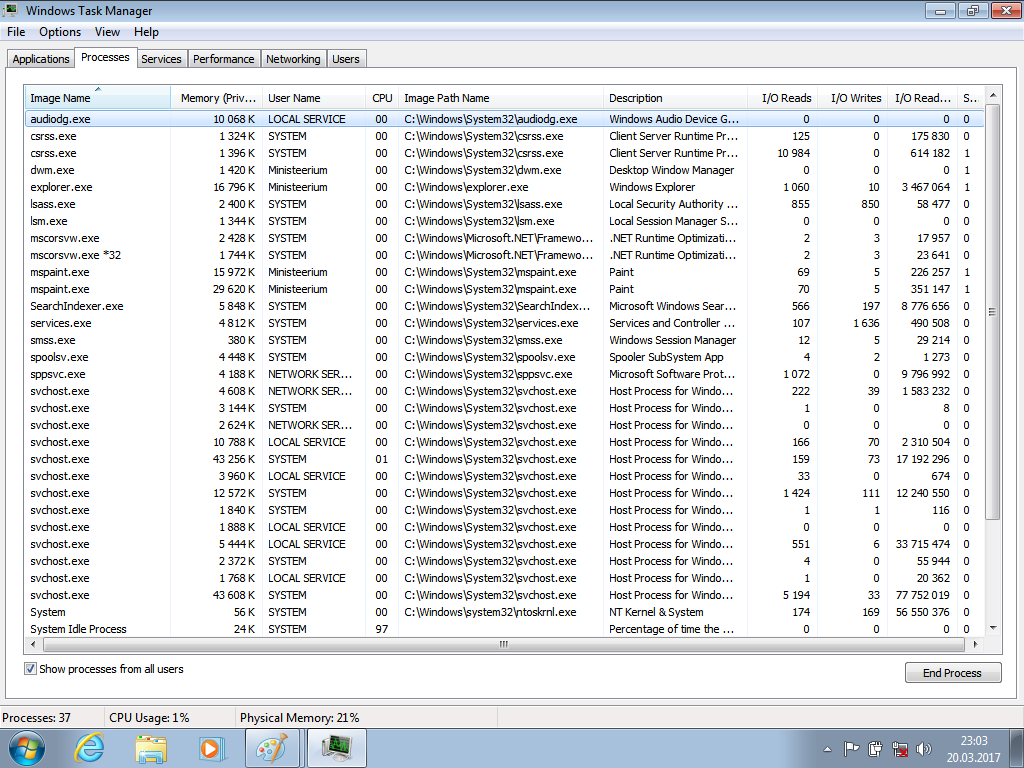The width and height of the screenshot is (1024, 768).
Task: Select svchost.exe using 43 256 K
Action: click(504, 458)
